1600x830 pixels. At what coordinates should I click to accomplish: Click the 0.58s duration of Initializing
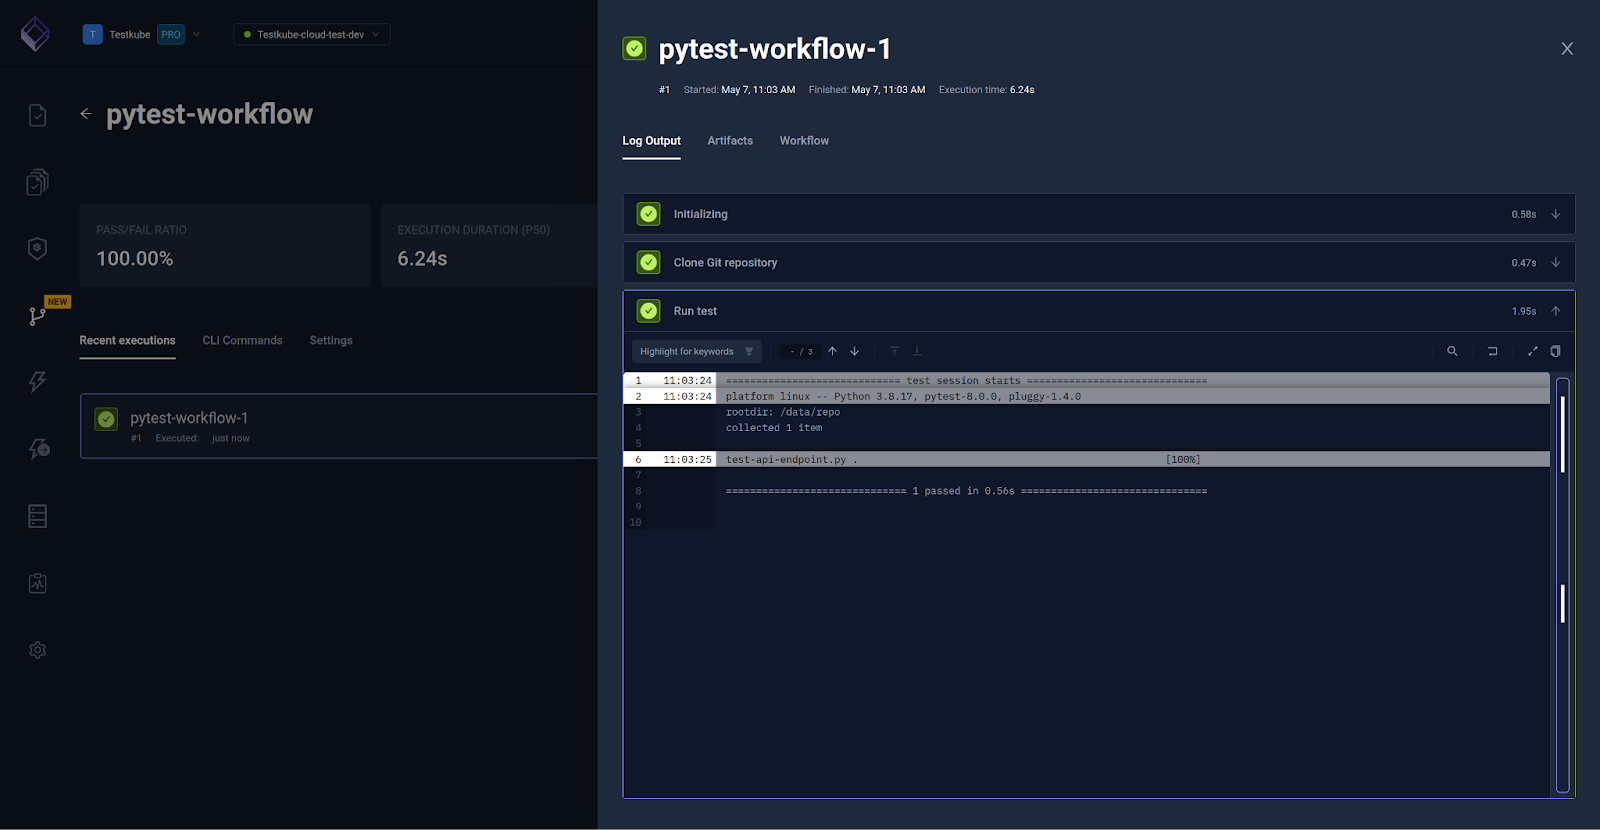1524,214
